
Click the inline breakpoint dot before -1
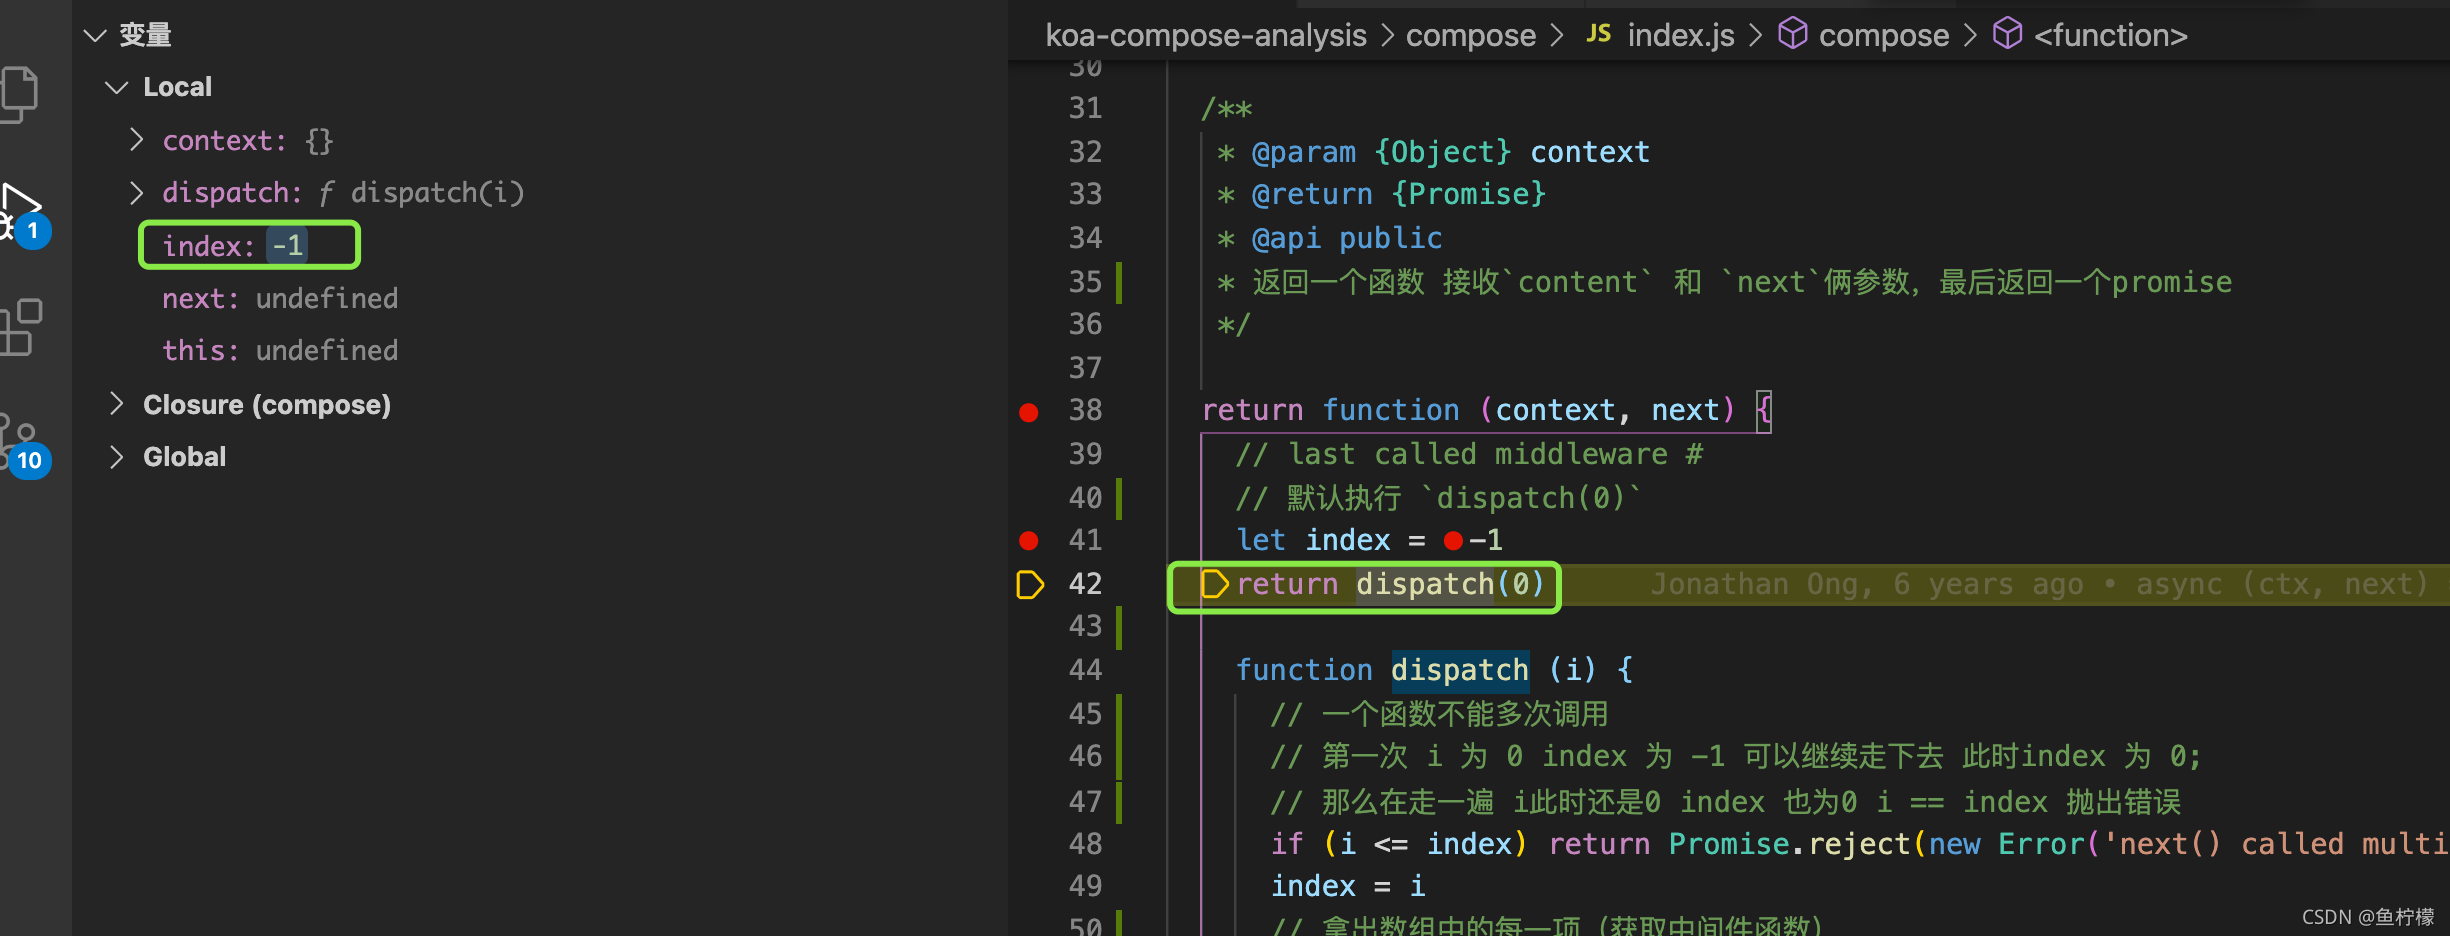tap(1453, 541)
